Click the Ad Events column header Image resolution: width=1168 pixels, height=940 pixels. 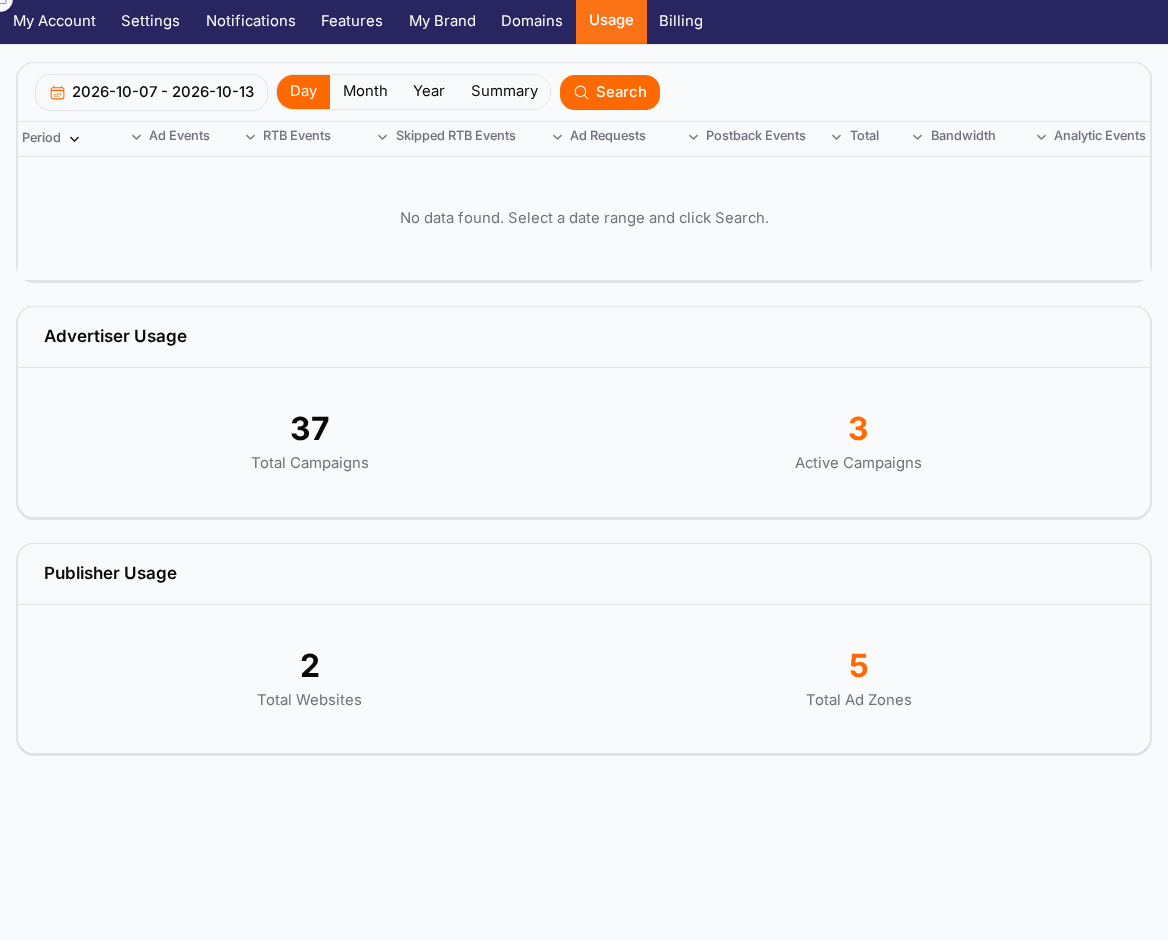coord(180,136)
